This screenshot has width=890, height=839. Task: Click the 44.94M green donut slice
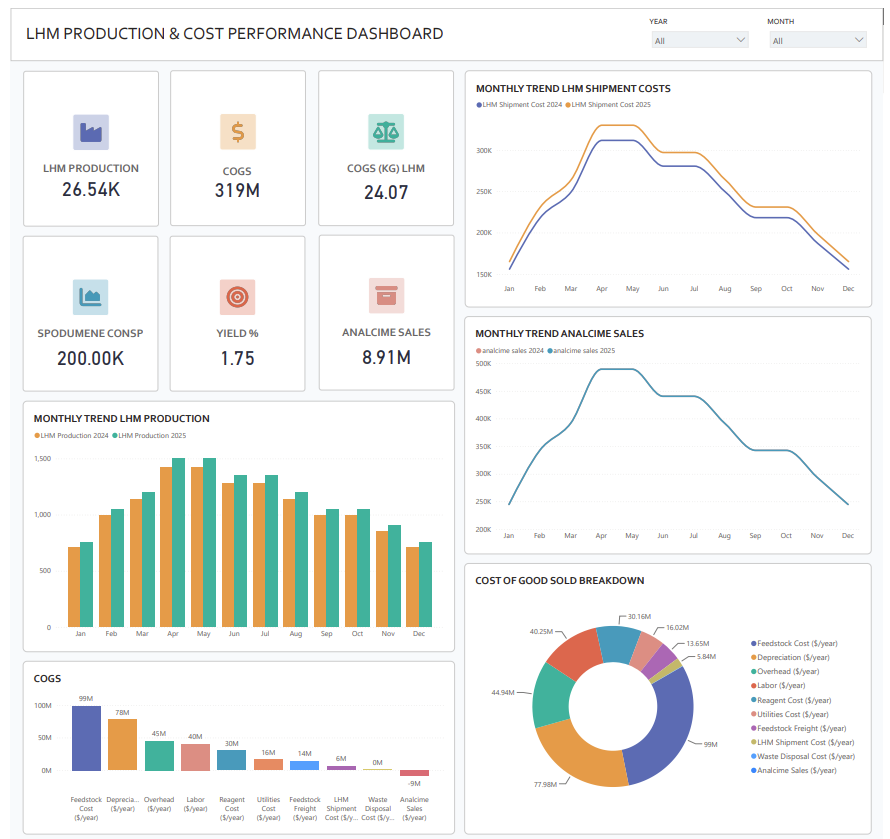pyautogui.click(x=551, y=695)
